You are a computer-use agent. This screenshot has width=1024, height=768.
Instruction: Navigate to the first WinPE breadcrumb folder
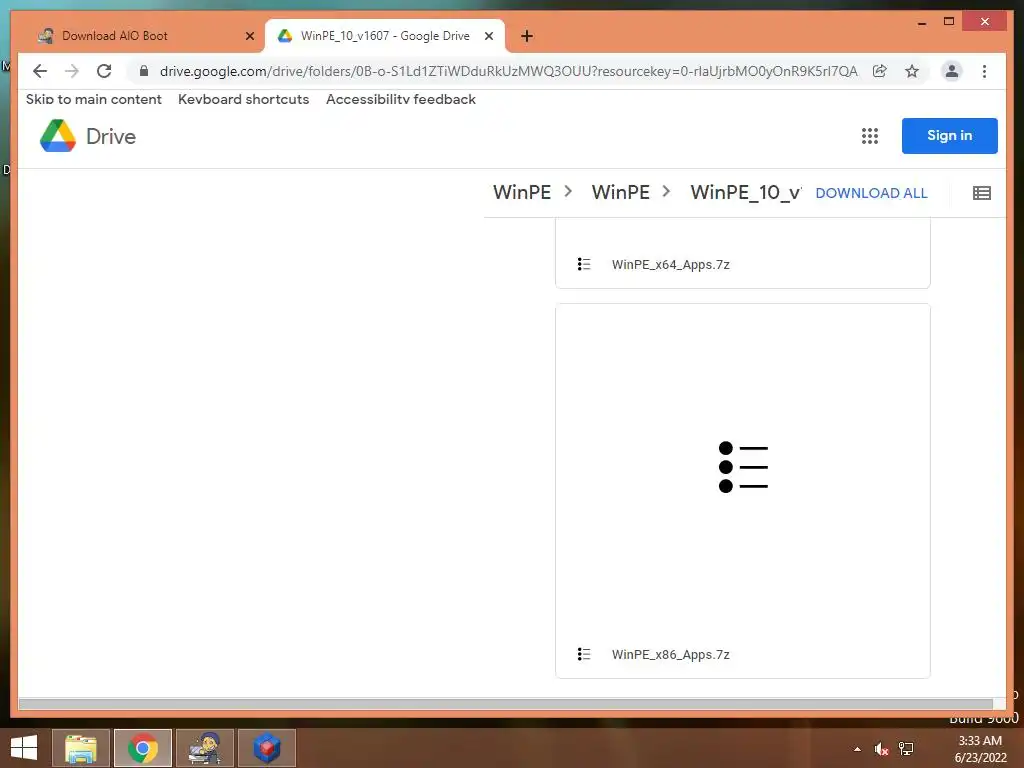pos(522,192)
